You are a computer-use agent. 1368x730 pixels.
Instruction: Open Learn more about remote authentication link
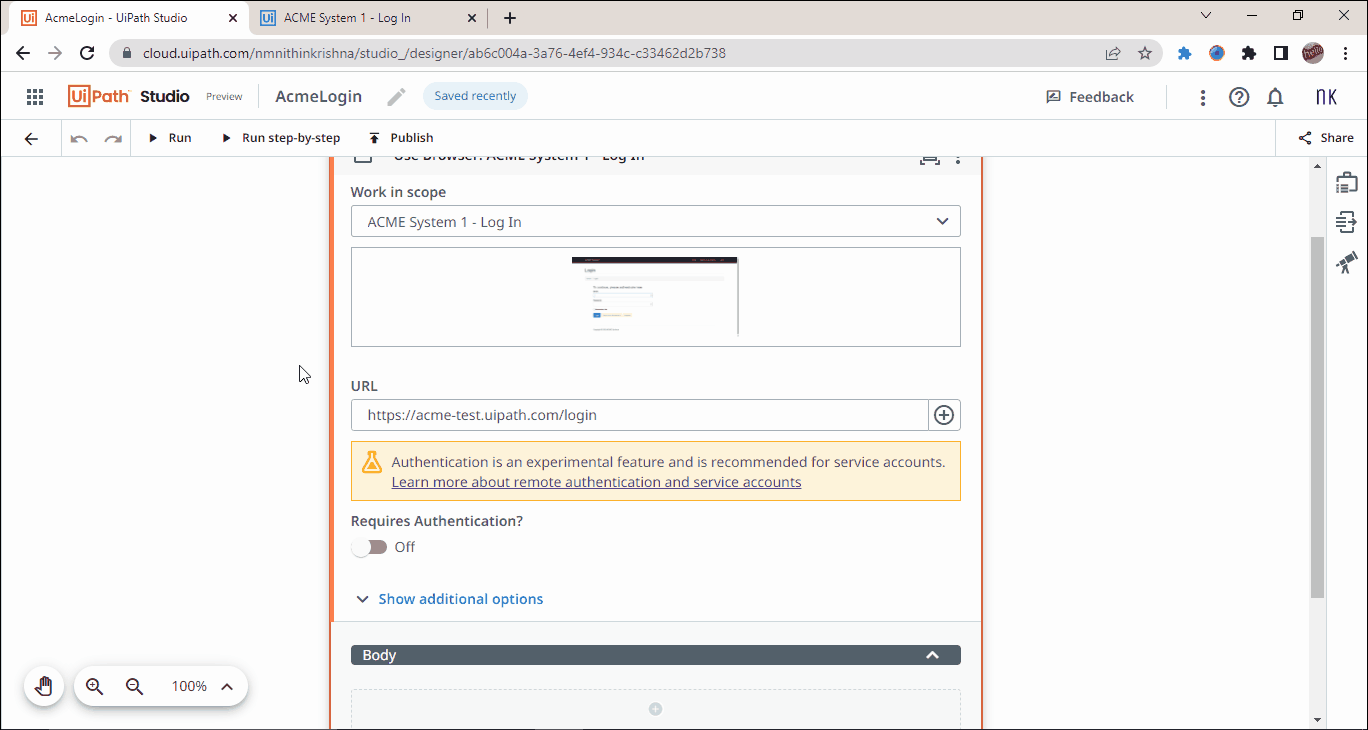(x=596, y=482)
